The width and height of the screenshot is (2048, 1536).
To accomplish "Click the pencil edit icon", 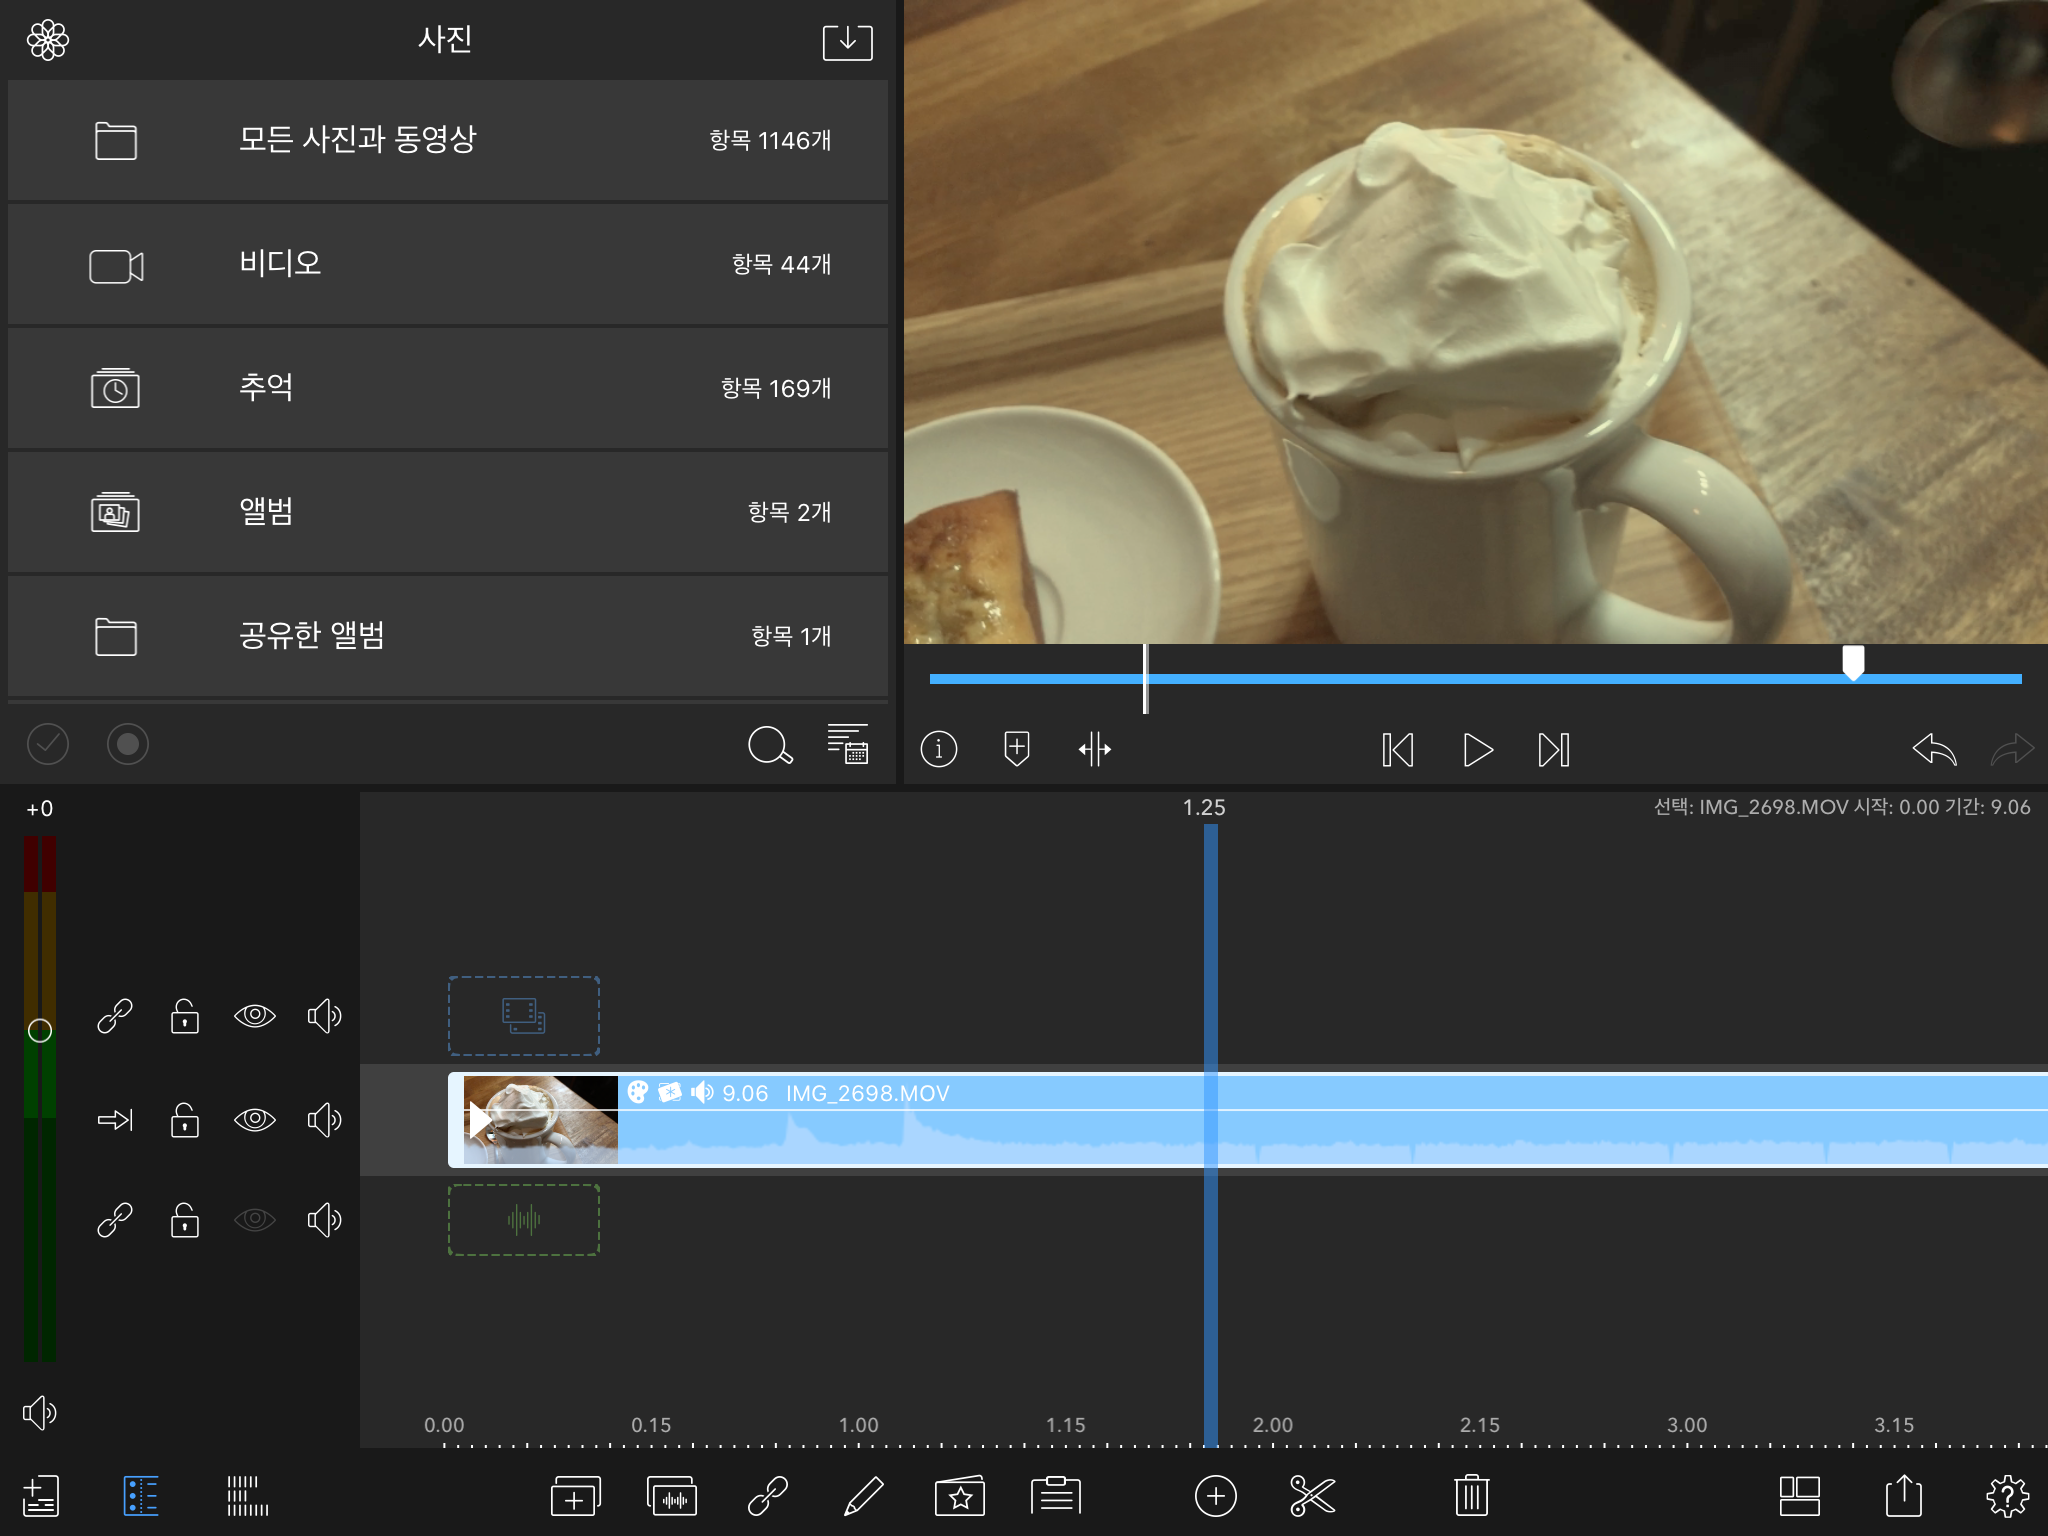I will point(863,1496).
